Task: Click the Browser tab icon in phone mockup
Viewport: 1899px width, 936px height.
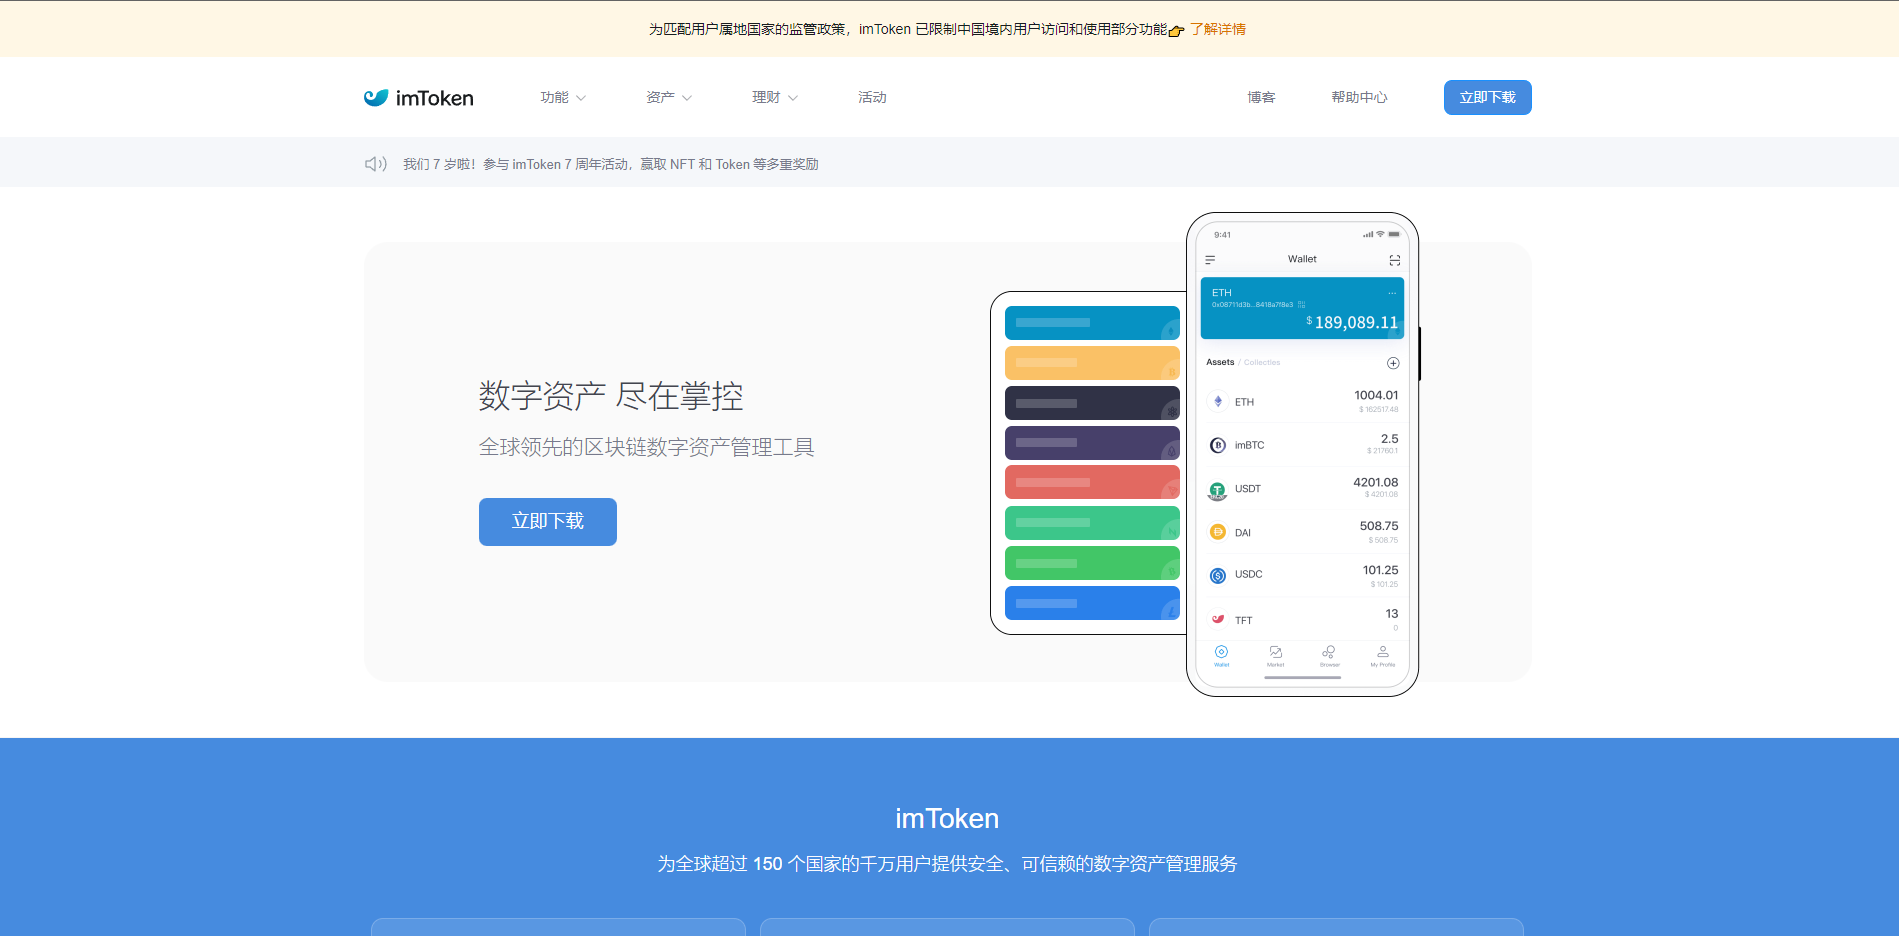Action: point(1329,652)
